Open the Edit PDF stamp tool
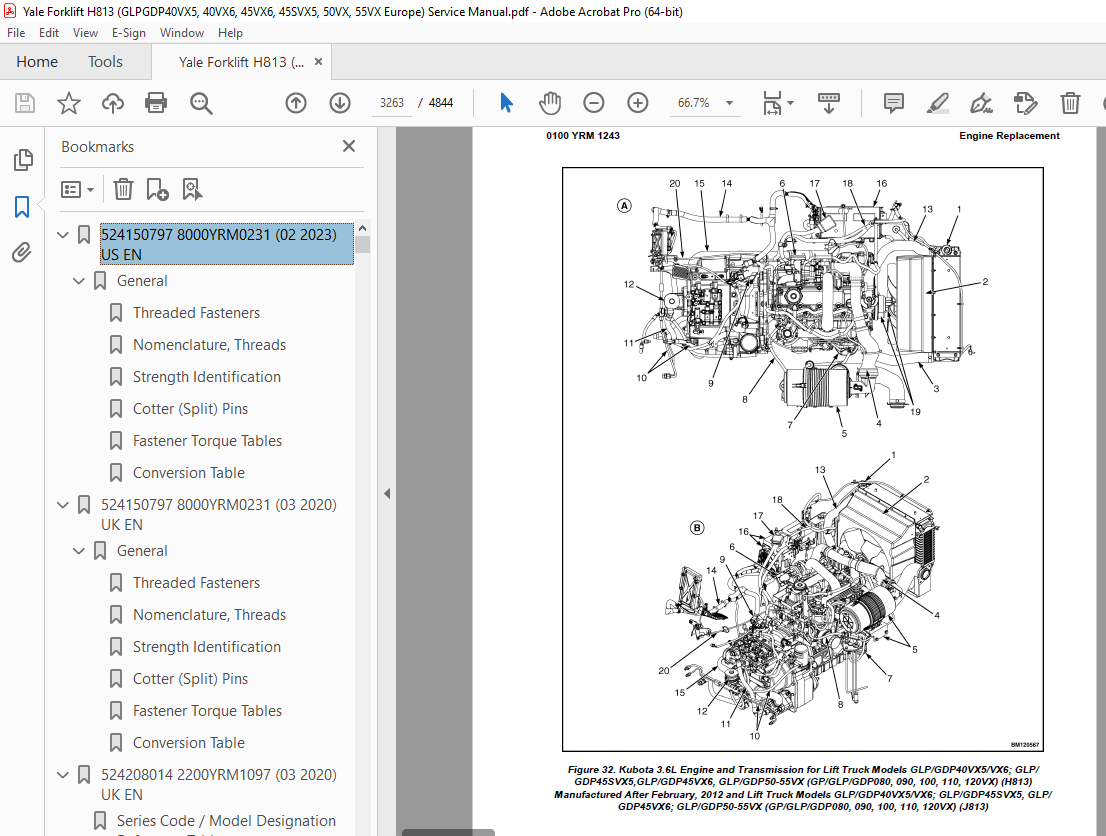The image size is (1106, 836). (x=1026, y=103)
